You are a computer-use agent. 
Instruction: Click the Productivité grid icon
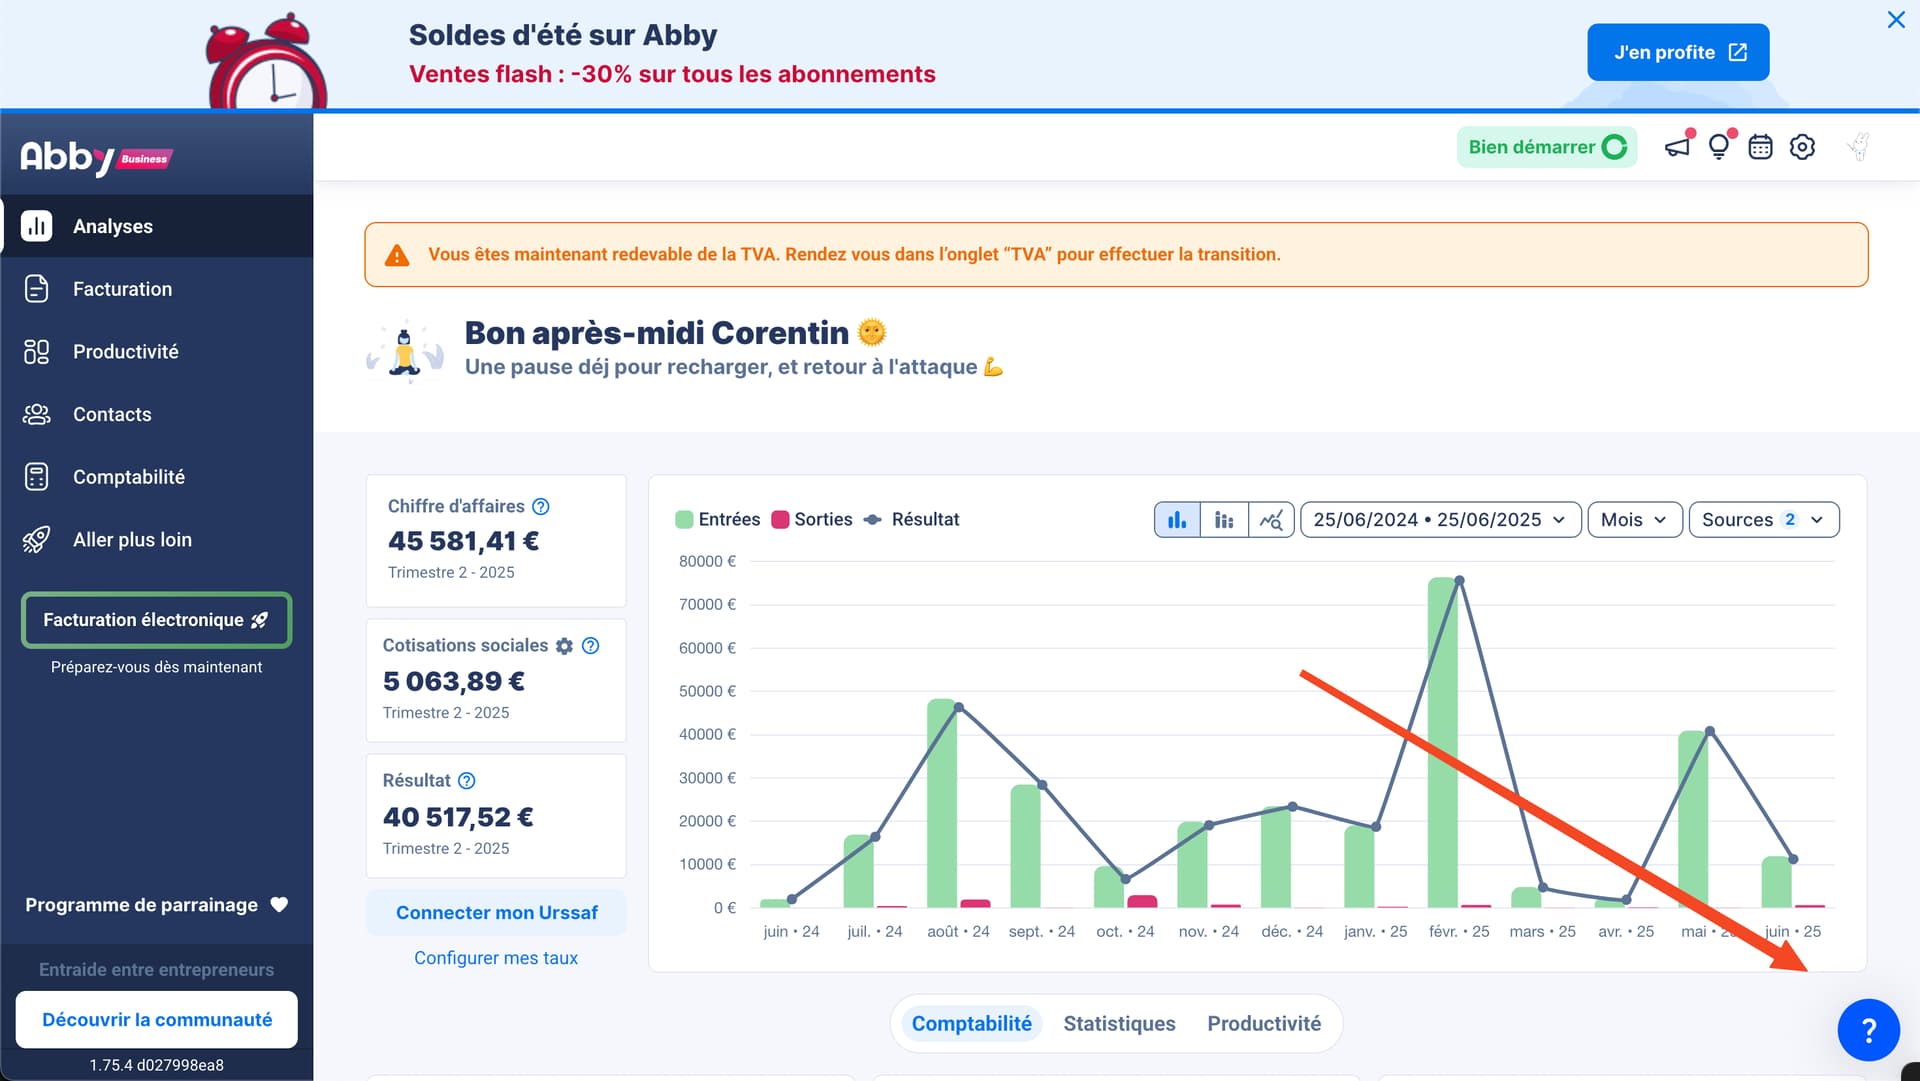(x=37, y=352)
